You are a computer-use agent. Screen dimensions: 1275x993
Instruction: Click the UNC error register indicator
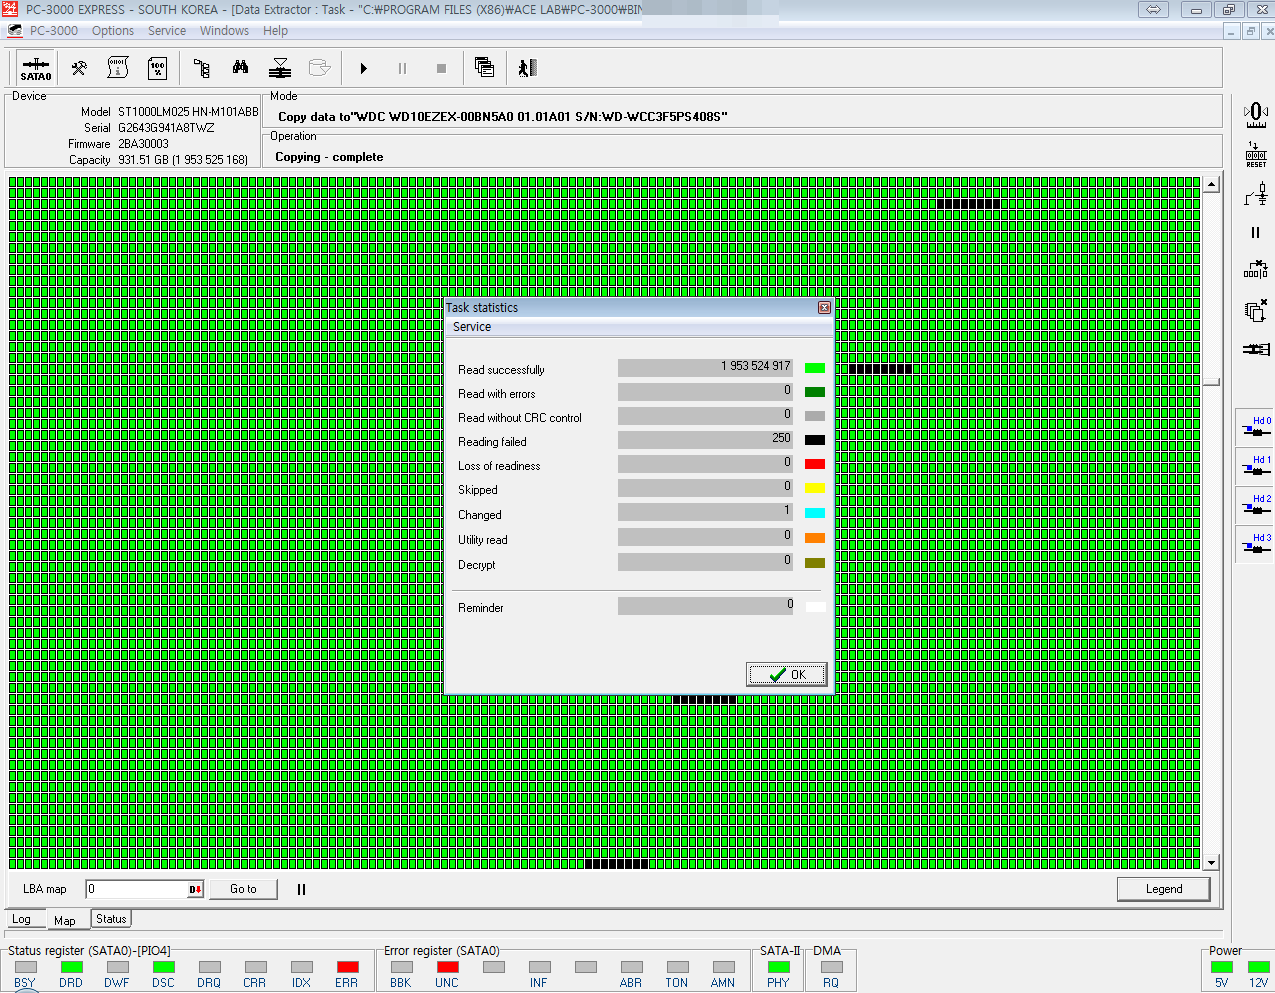[x=447, y=967]
